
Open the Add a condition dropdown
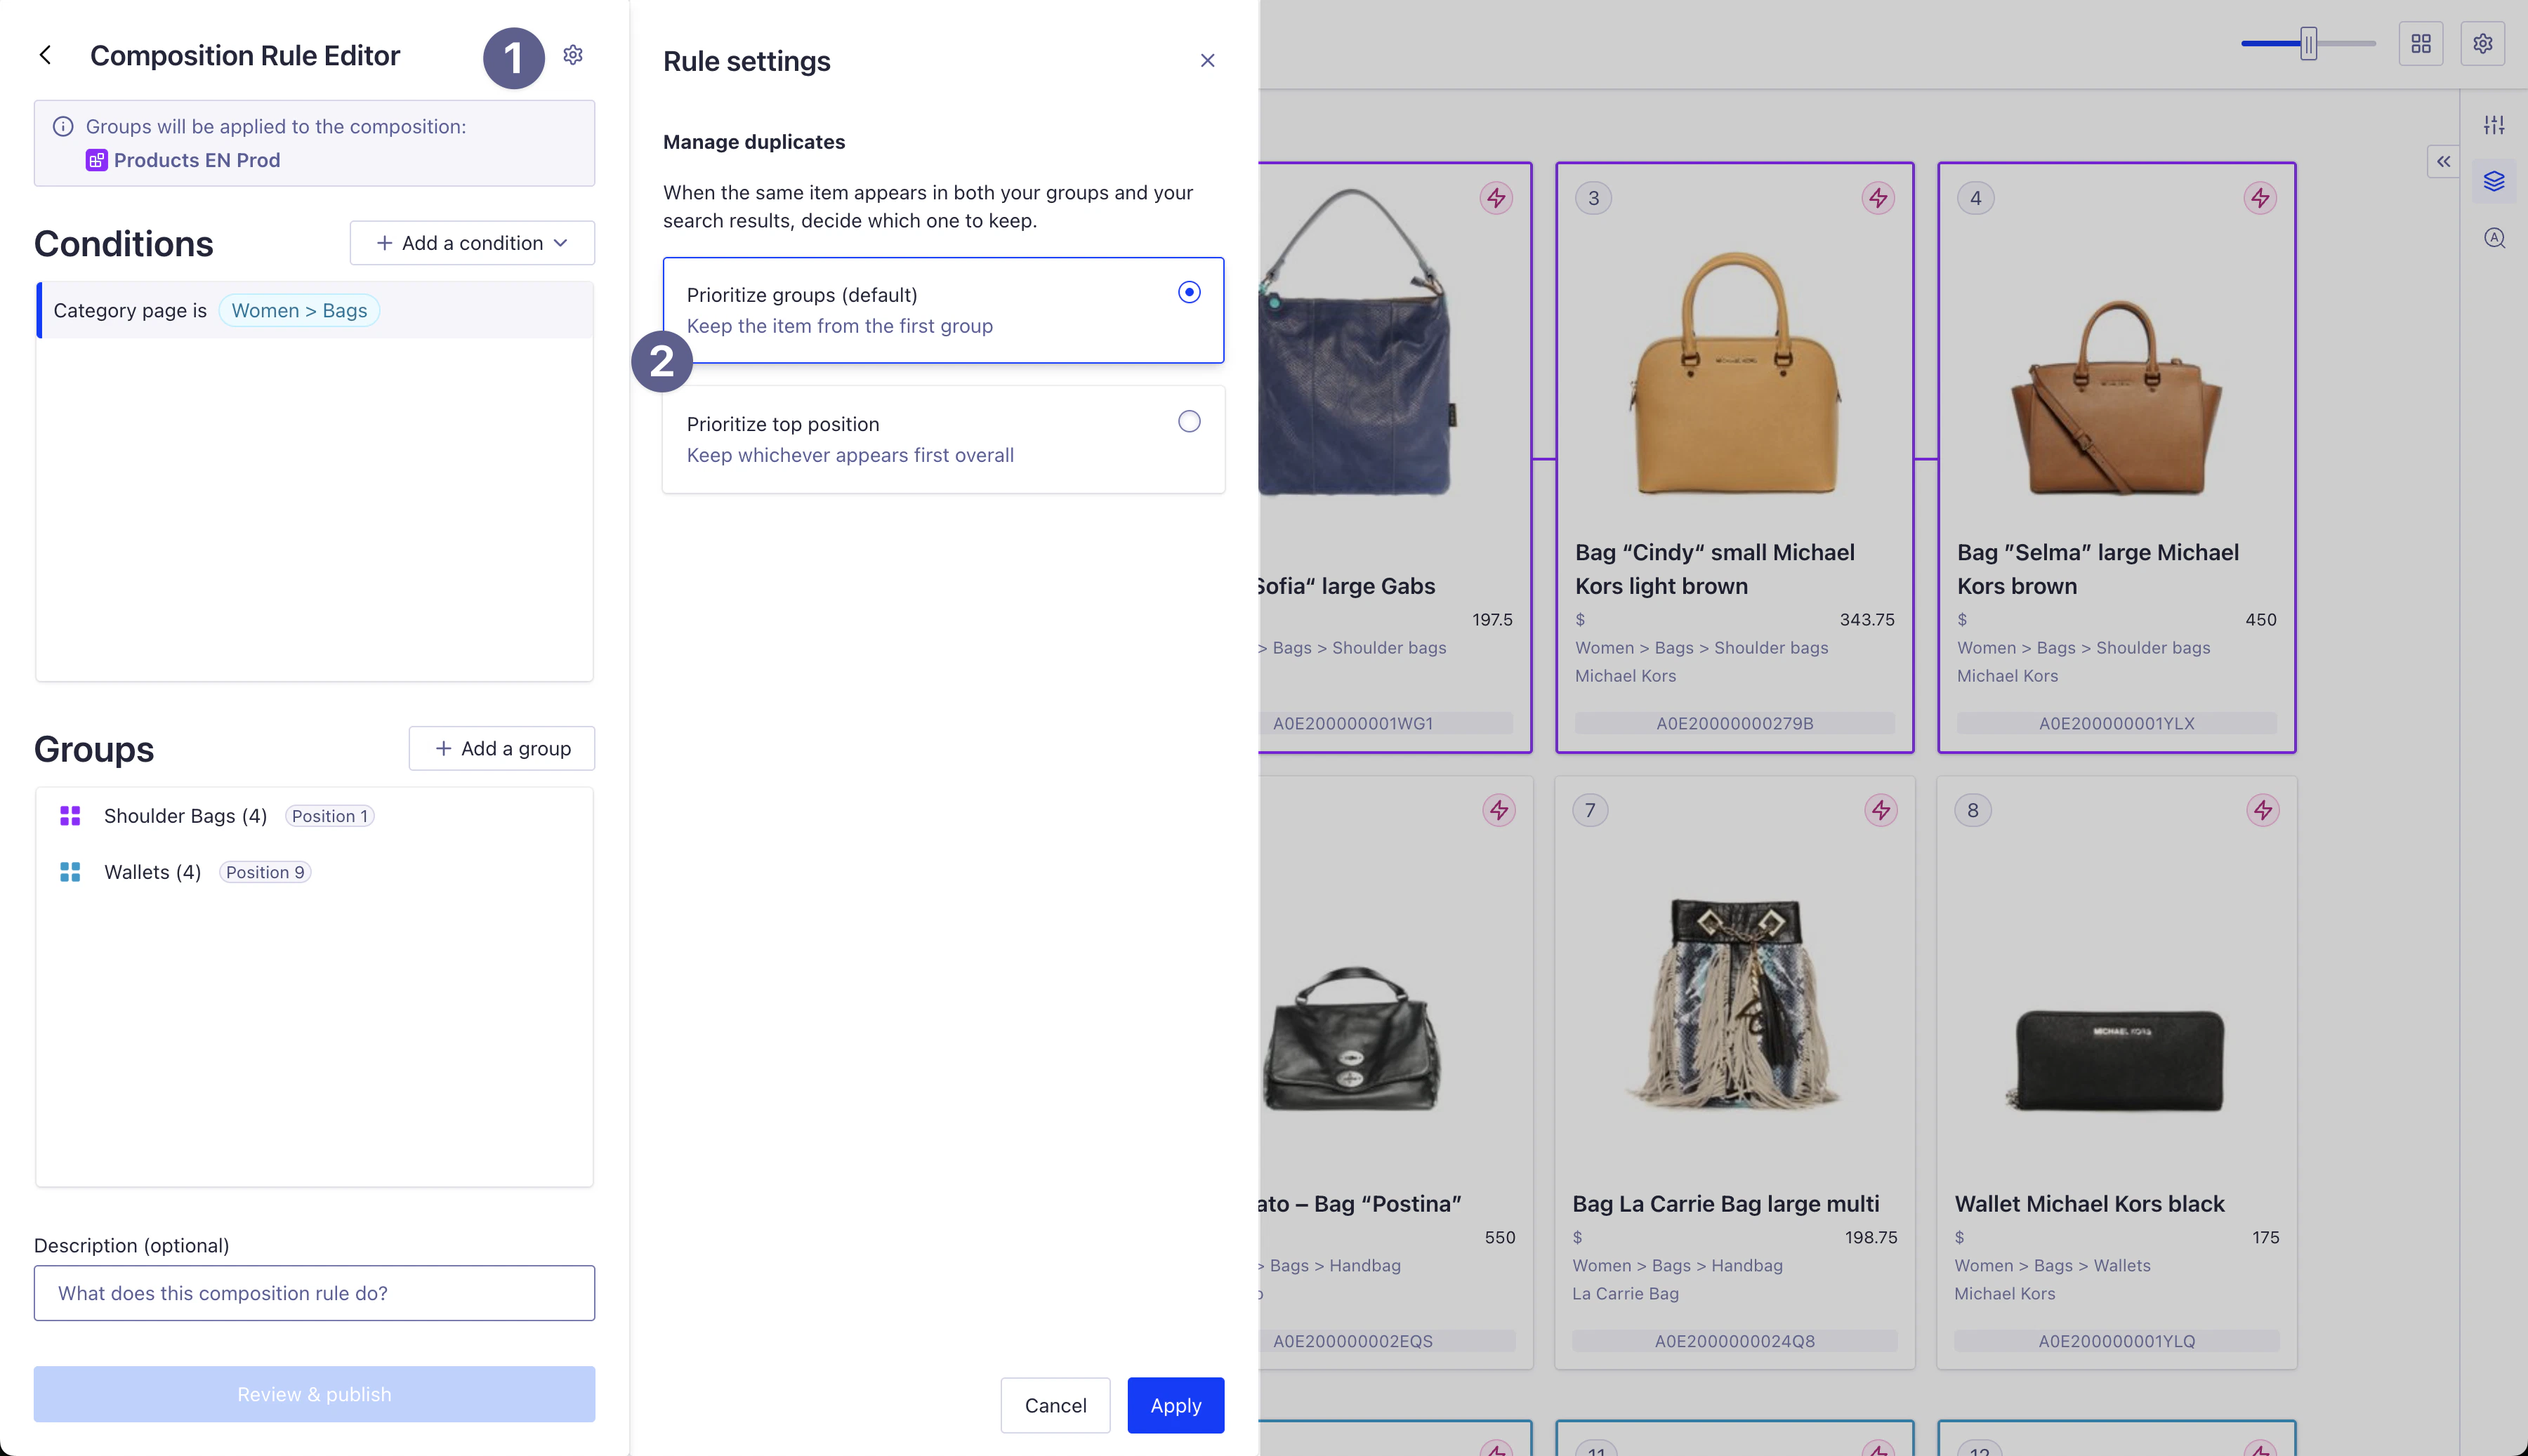pos(472,243)
